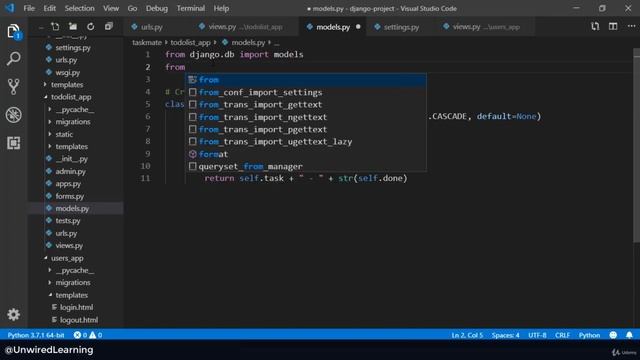Open tests.py in the file tree
The height and width of the screenshot is (360, 640).
pos(68,221)
